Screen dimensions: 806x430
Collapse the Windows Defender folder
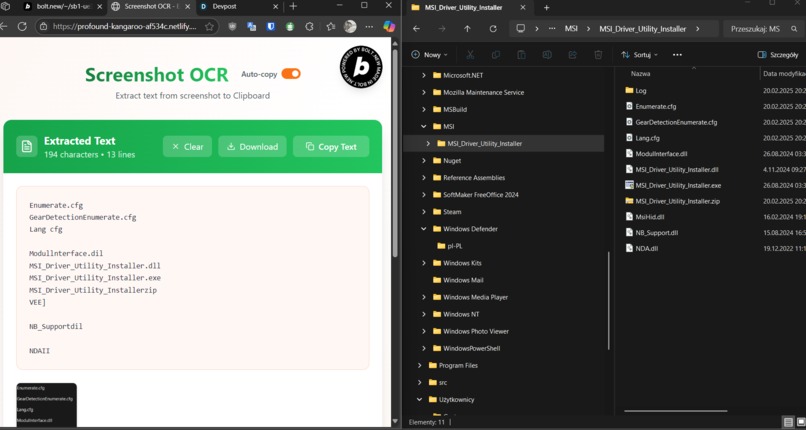(x=424, y=229)
